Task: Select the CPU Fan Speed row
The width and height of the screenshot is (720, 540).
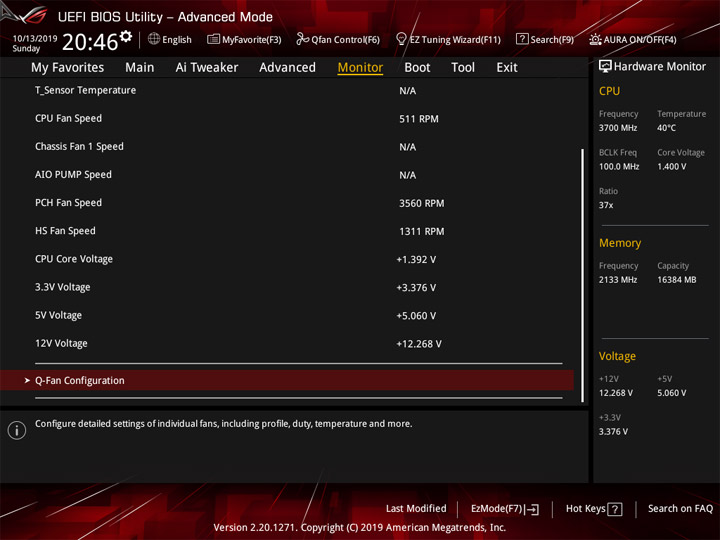Action: (287, 118)
